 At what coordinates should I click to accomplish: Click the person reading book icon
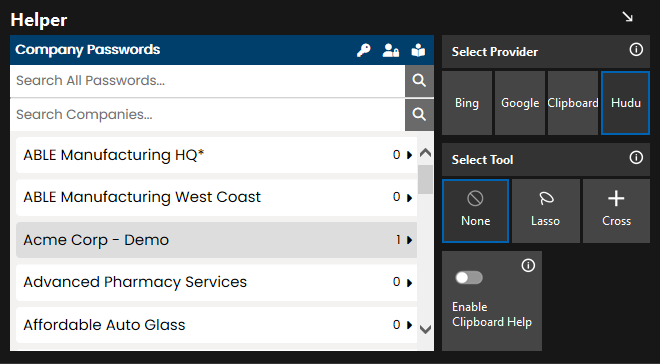coord(418,50)
